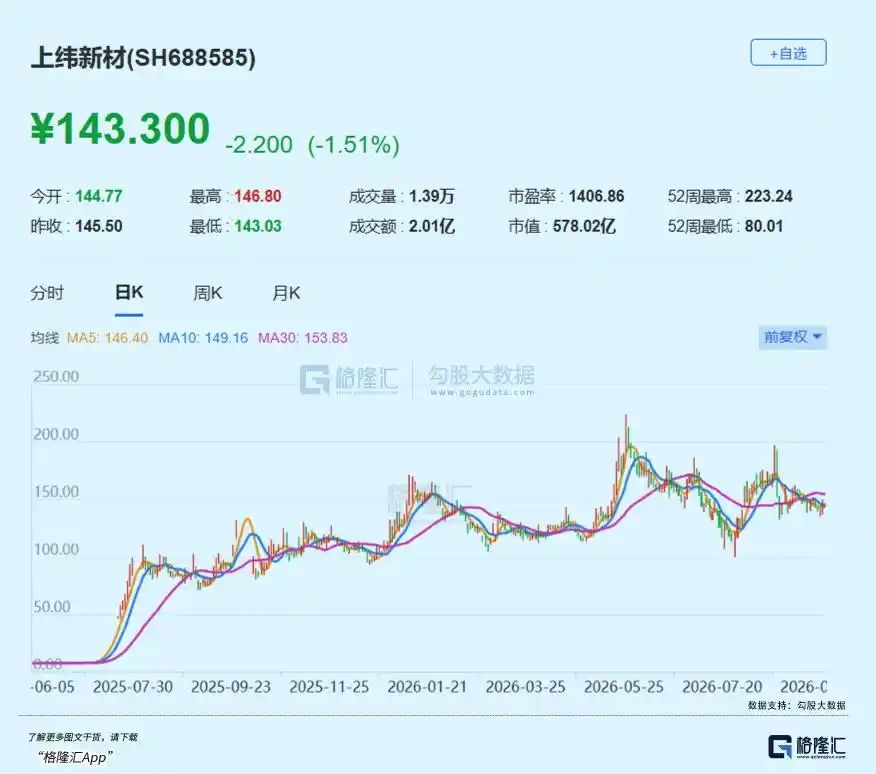Click the stock name 上纬新材(SH688585)
The width and height of the screenshot is (876, 774).
pos(143,58)
